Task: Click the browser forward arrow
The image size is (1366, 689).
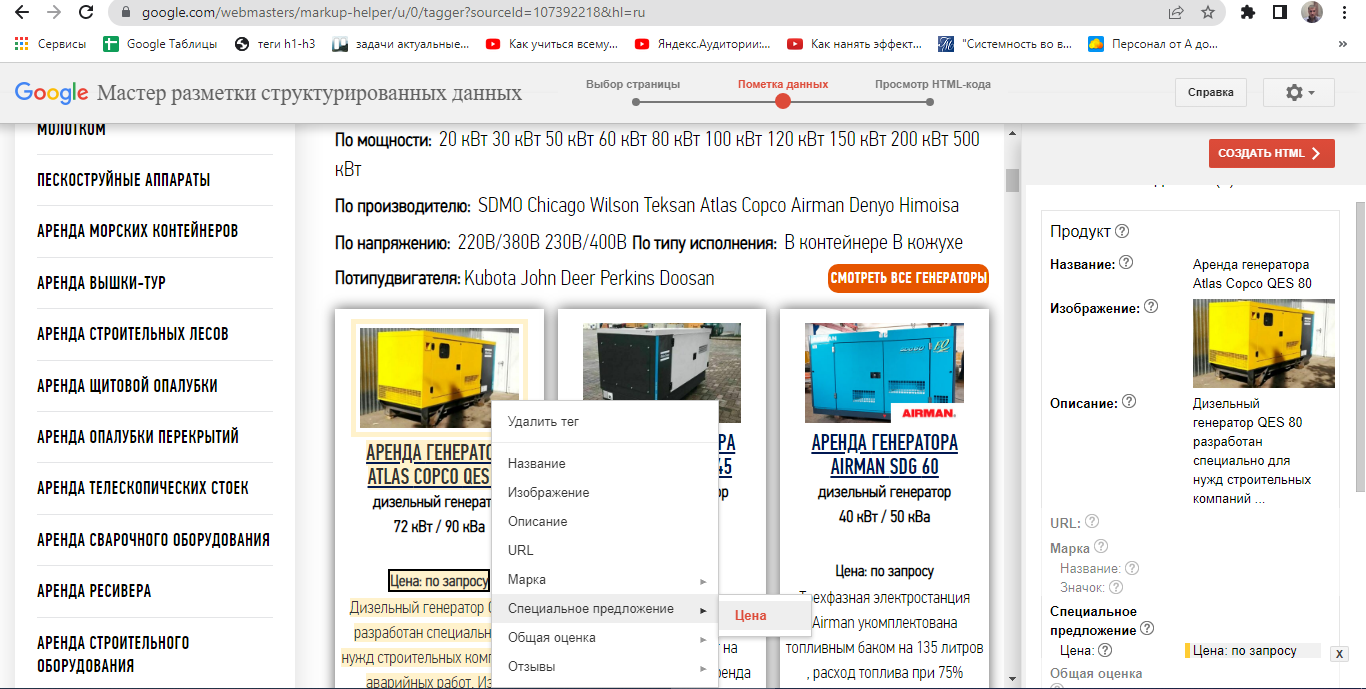Action: coord(54,13)
